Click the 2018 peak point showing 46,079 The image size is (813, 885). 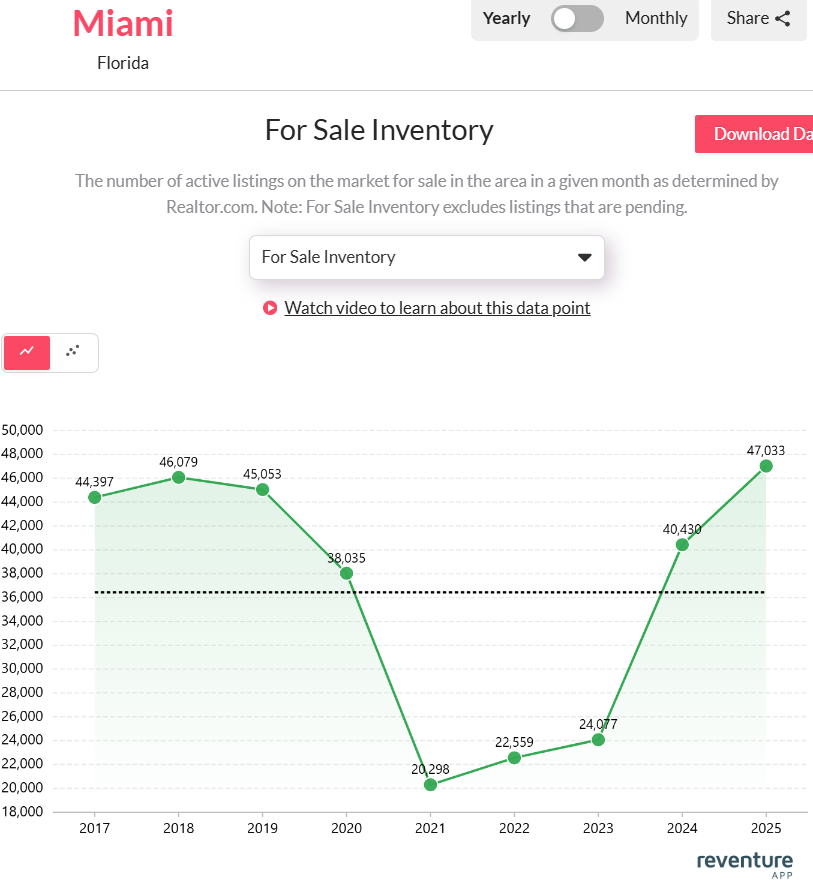[179, 478]
